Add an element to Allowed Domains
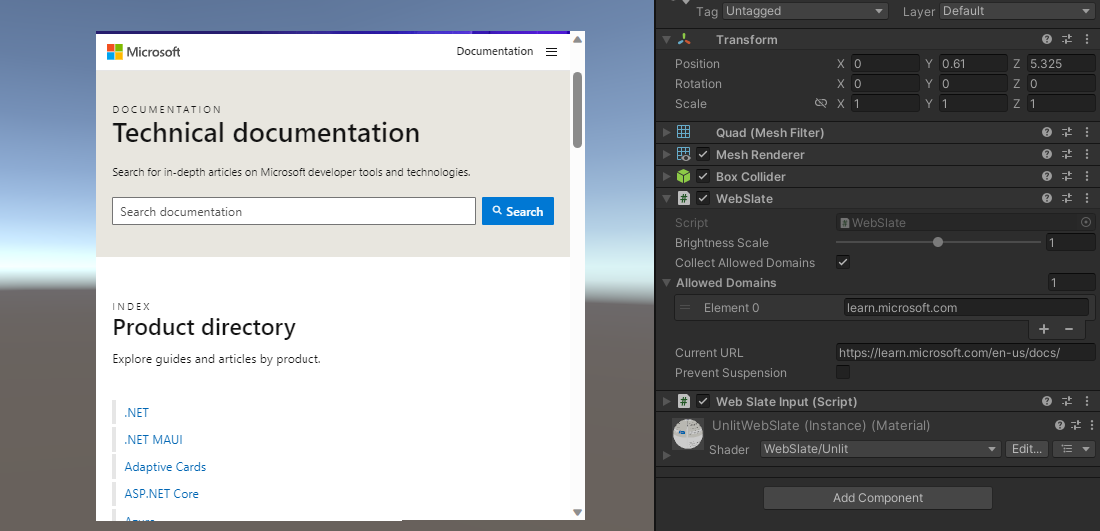 [1044, 329]
